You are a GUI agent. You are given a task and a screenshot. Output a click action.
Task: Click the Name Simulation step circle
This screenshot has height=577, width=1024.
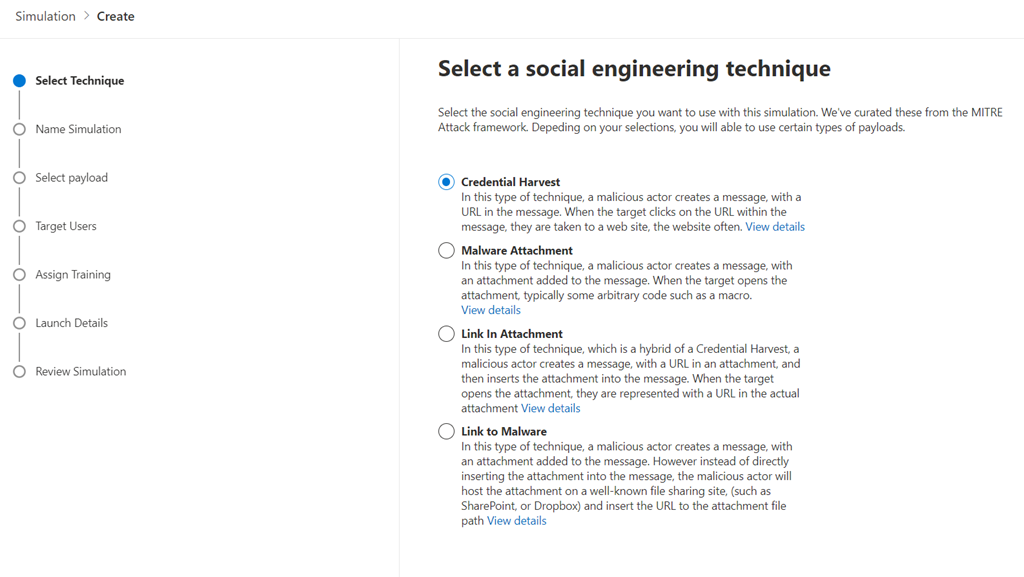19,129
